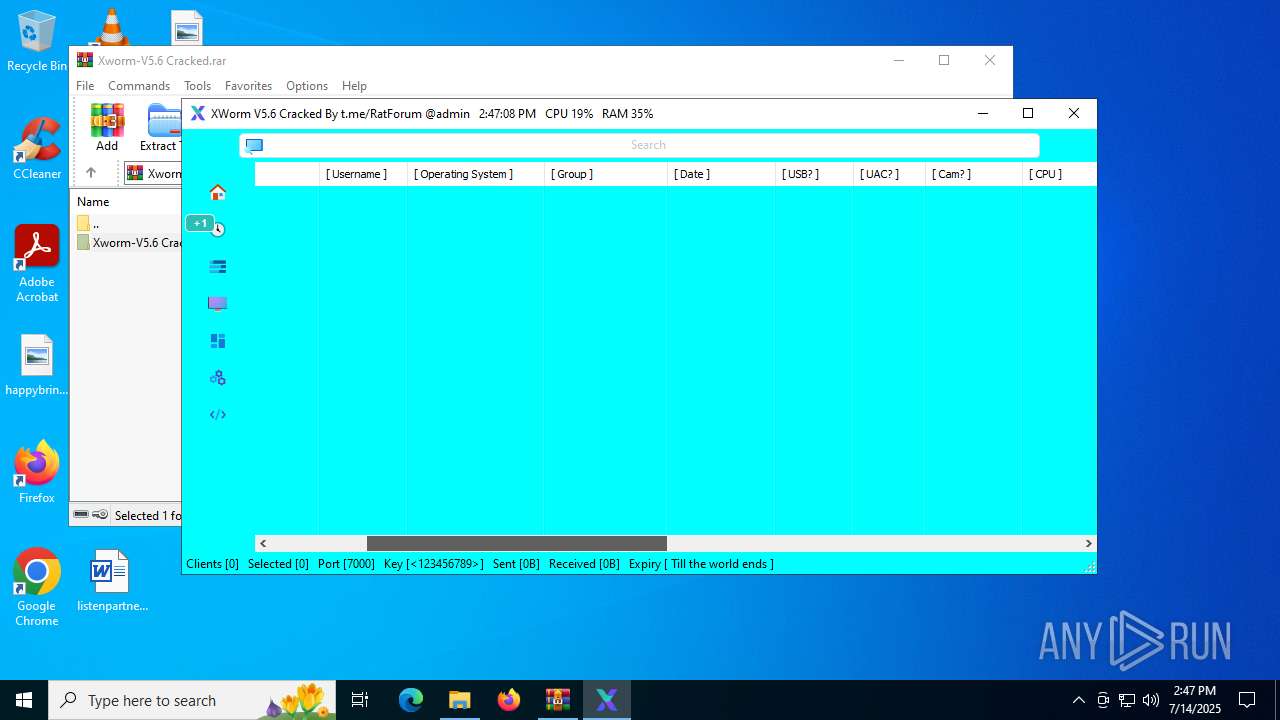Open Task View from the taskbar

[x=360, y=700]
